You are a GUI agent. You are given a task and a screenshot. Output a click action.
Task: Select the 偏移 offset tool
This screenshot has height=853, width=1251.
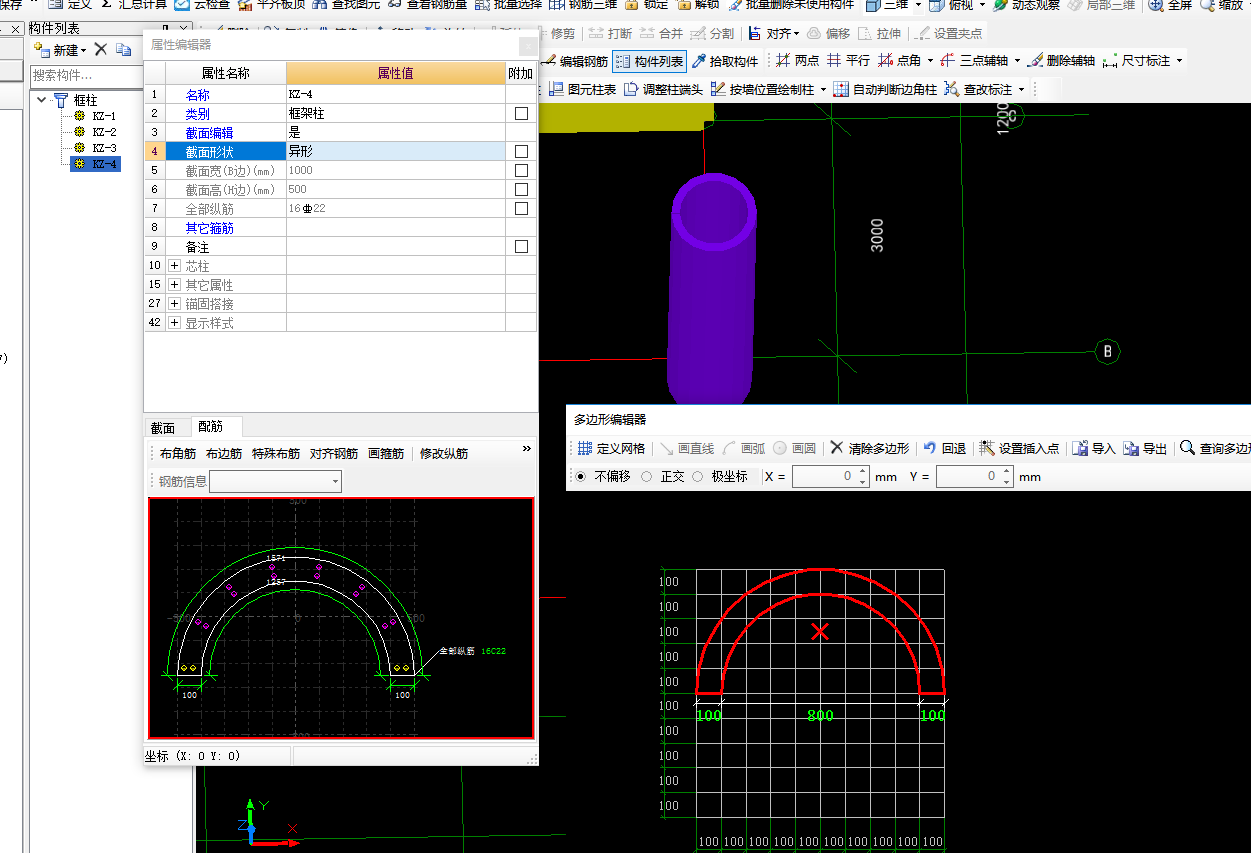pyautogui.click(x=829, y=33)
